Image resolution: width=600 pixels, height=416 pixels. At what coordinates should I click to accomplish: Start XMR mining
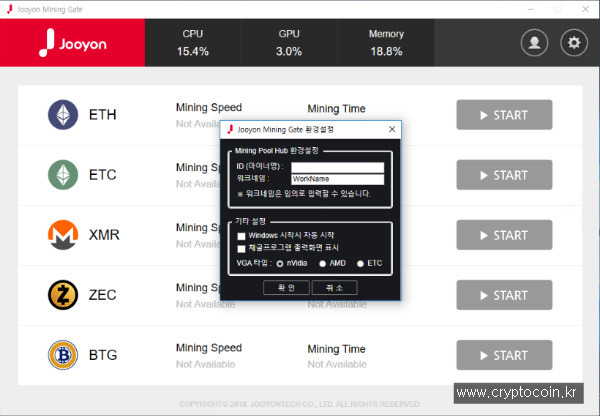(x=504, y=235)
